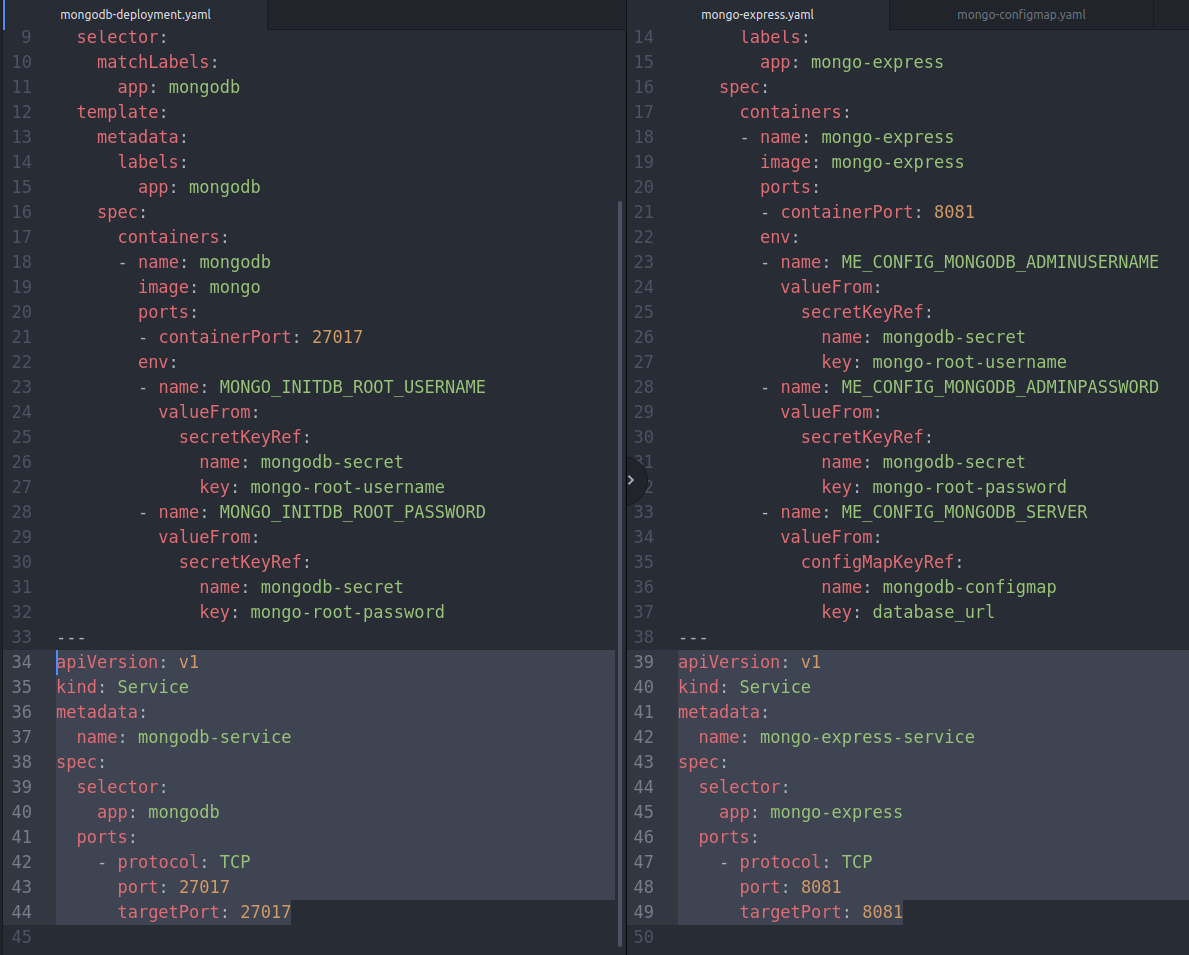Viewport: 1189px width, 955px height.
Task: Open the mongo-configmap.yaml tab
Action: point(1021,14)
